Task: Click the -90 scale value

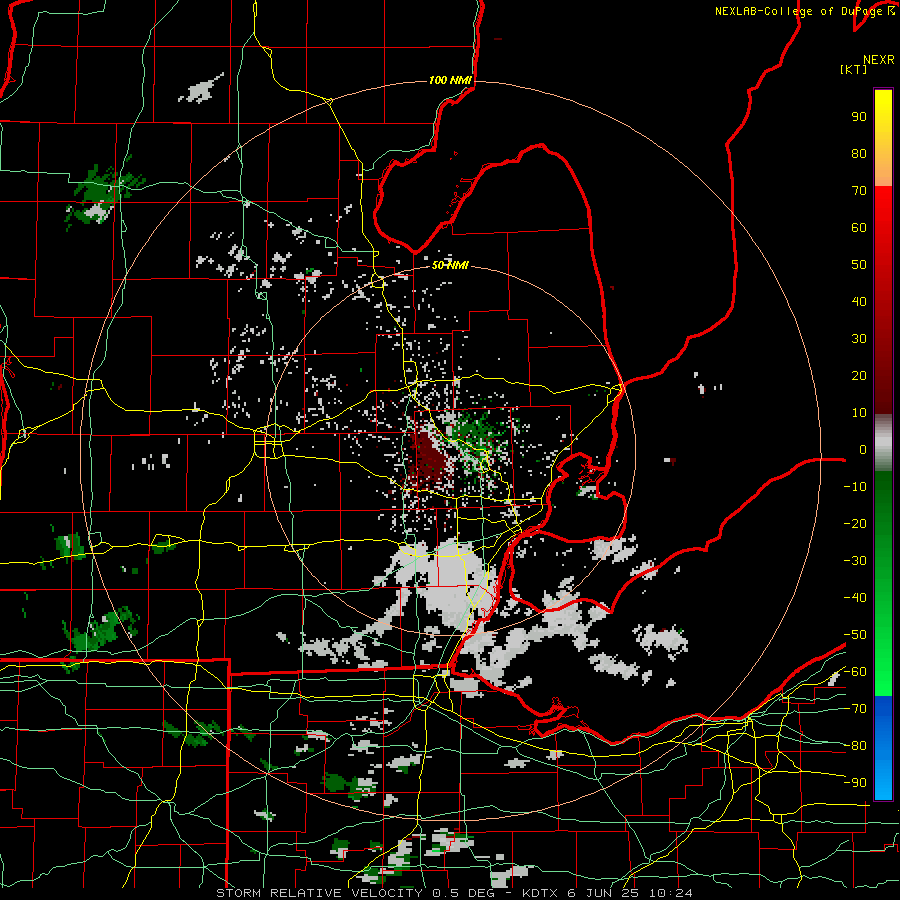Action: click(855, 782)
